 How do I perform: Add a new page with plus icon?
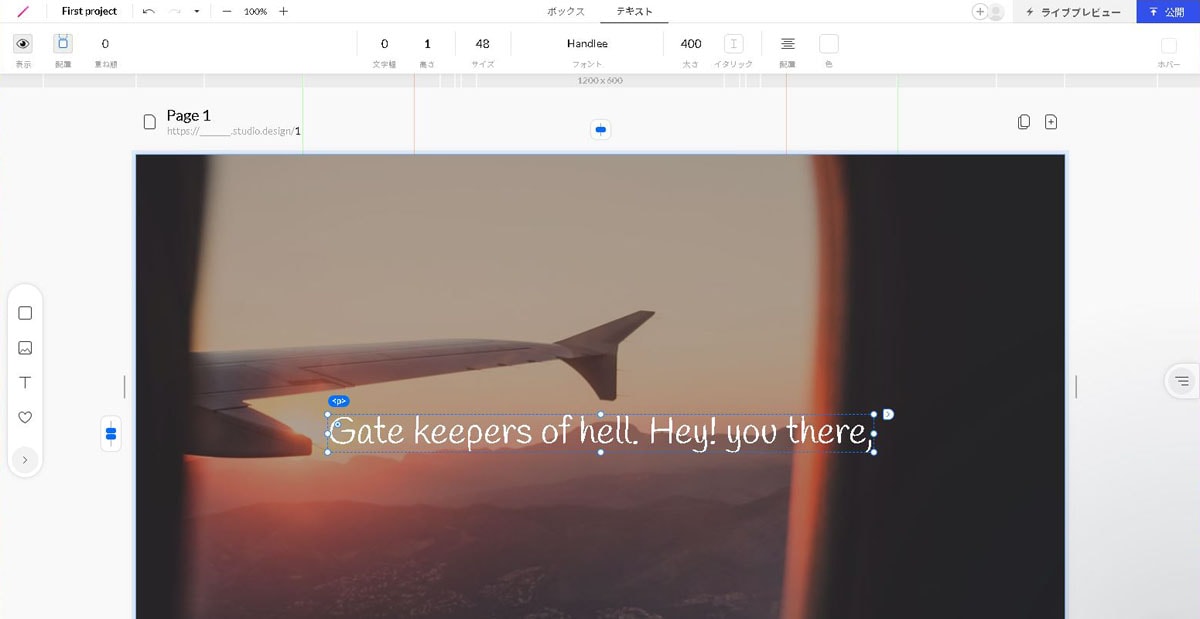[1051, 122]
